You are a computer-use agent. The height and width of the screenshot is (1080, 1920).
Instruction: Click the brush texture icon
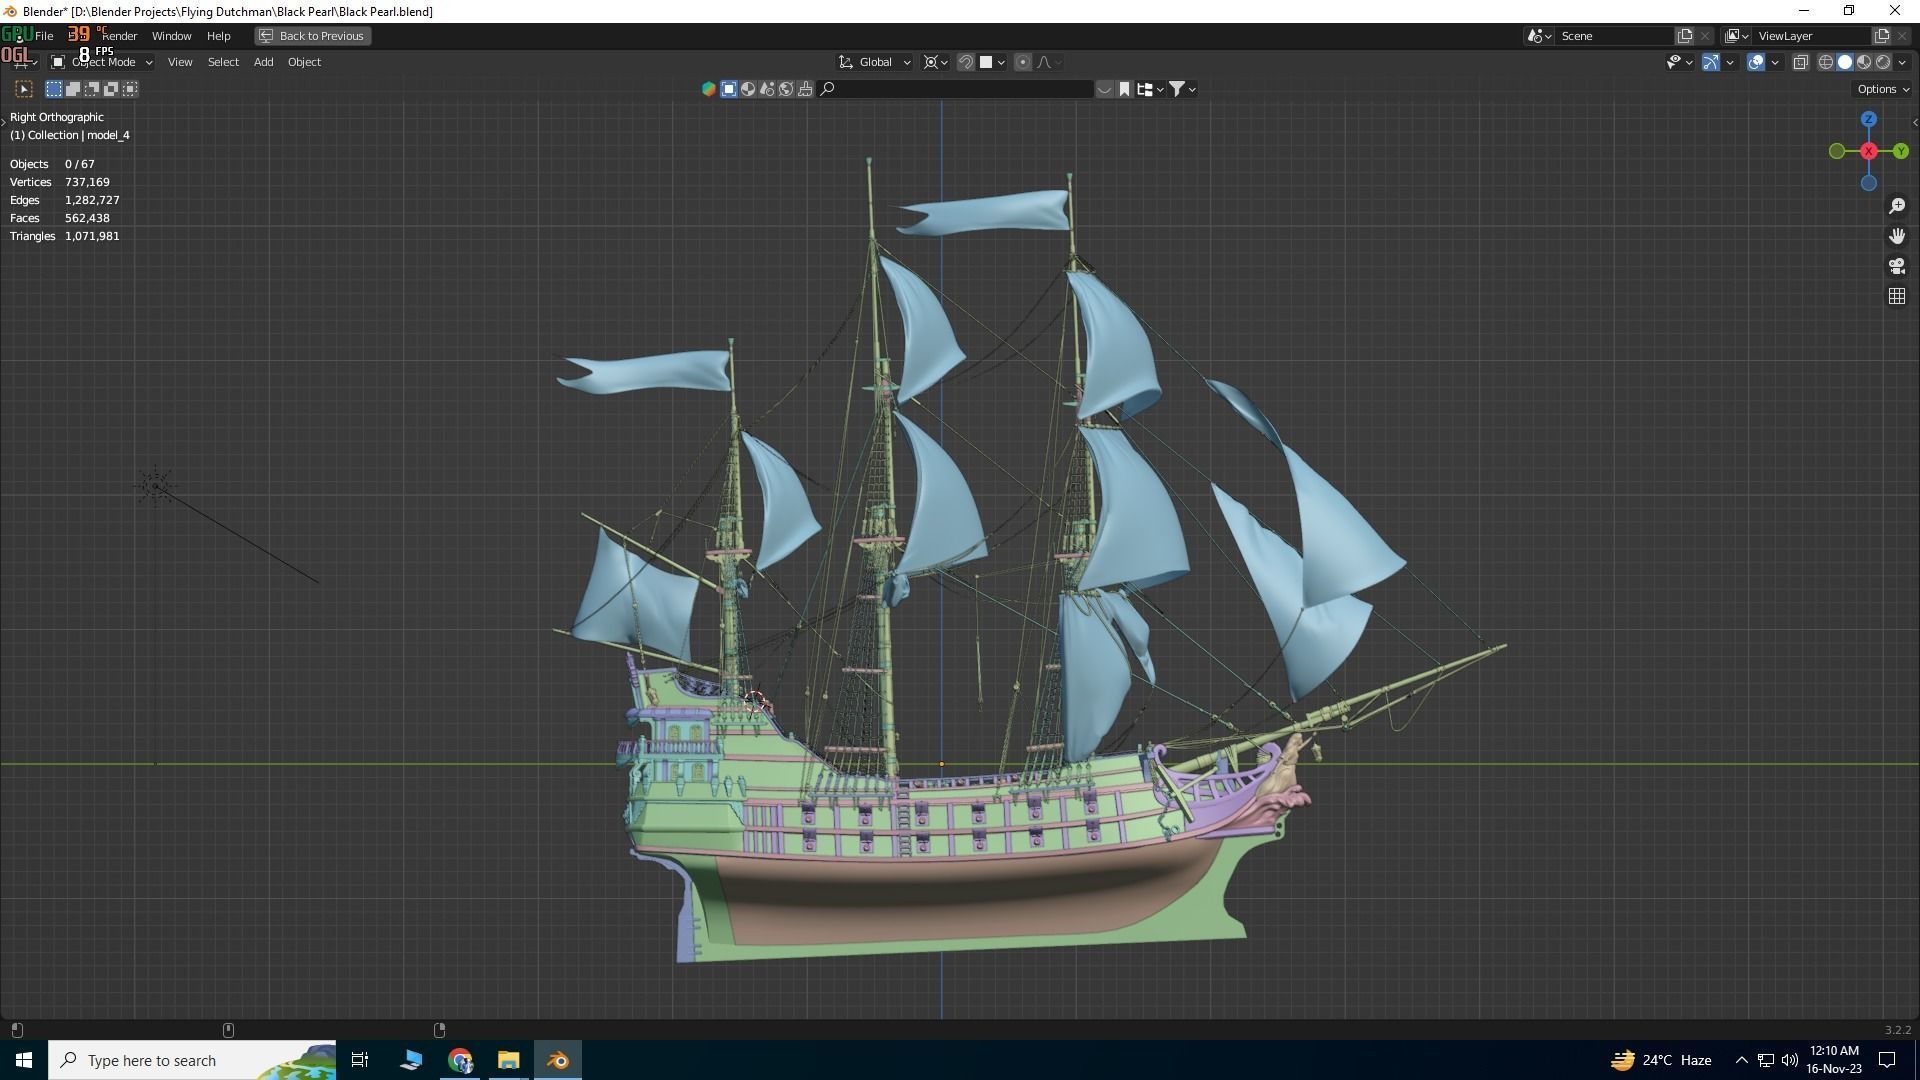(x=805, y=89)
